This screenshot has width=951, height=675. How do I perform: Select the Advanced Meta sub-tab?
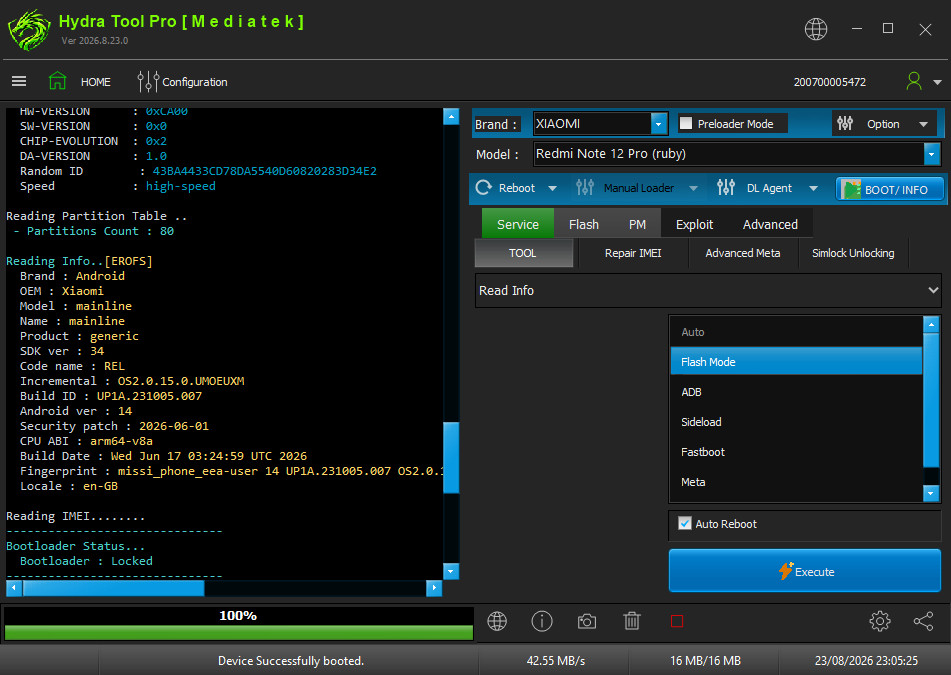[x=742, y=253]
